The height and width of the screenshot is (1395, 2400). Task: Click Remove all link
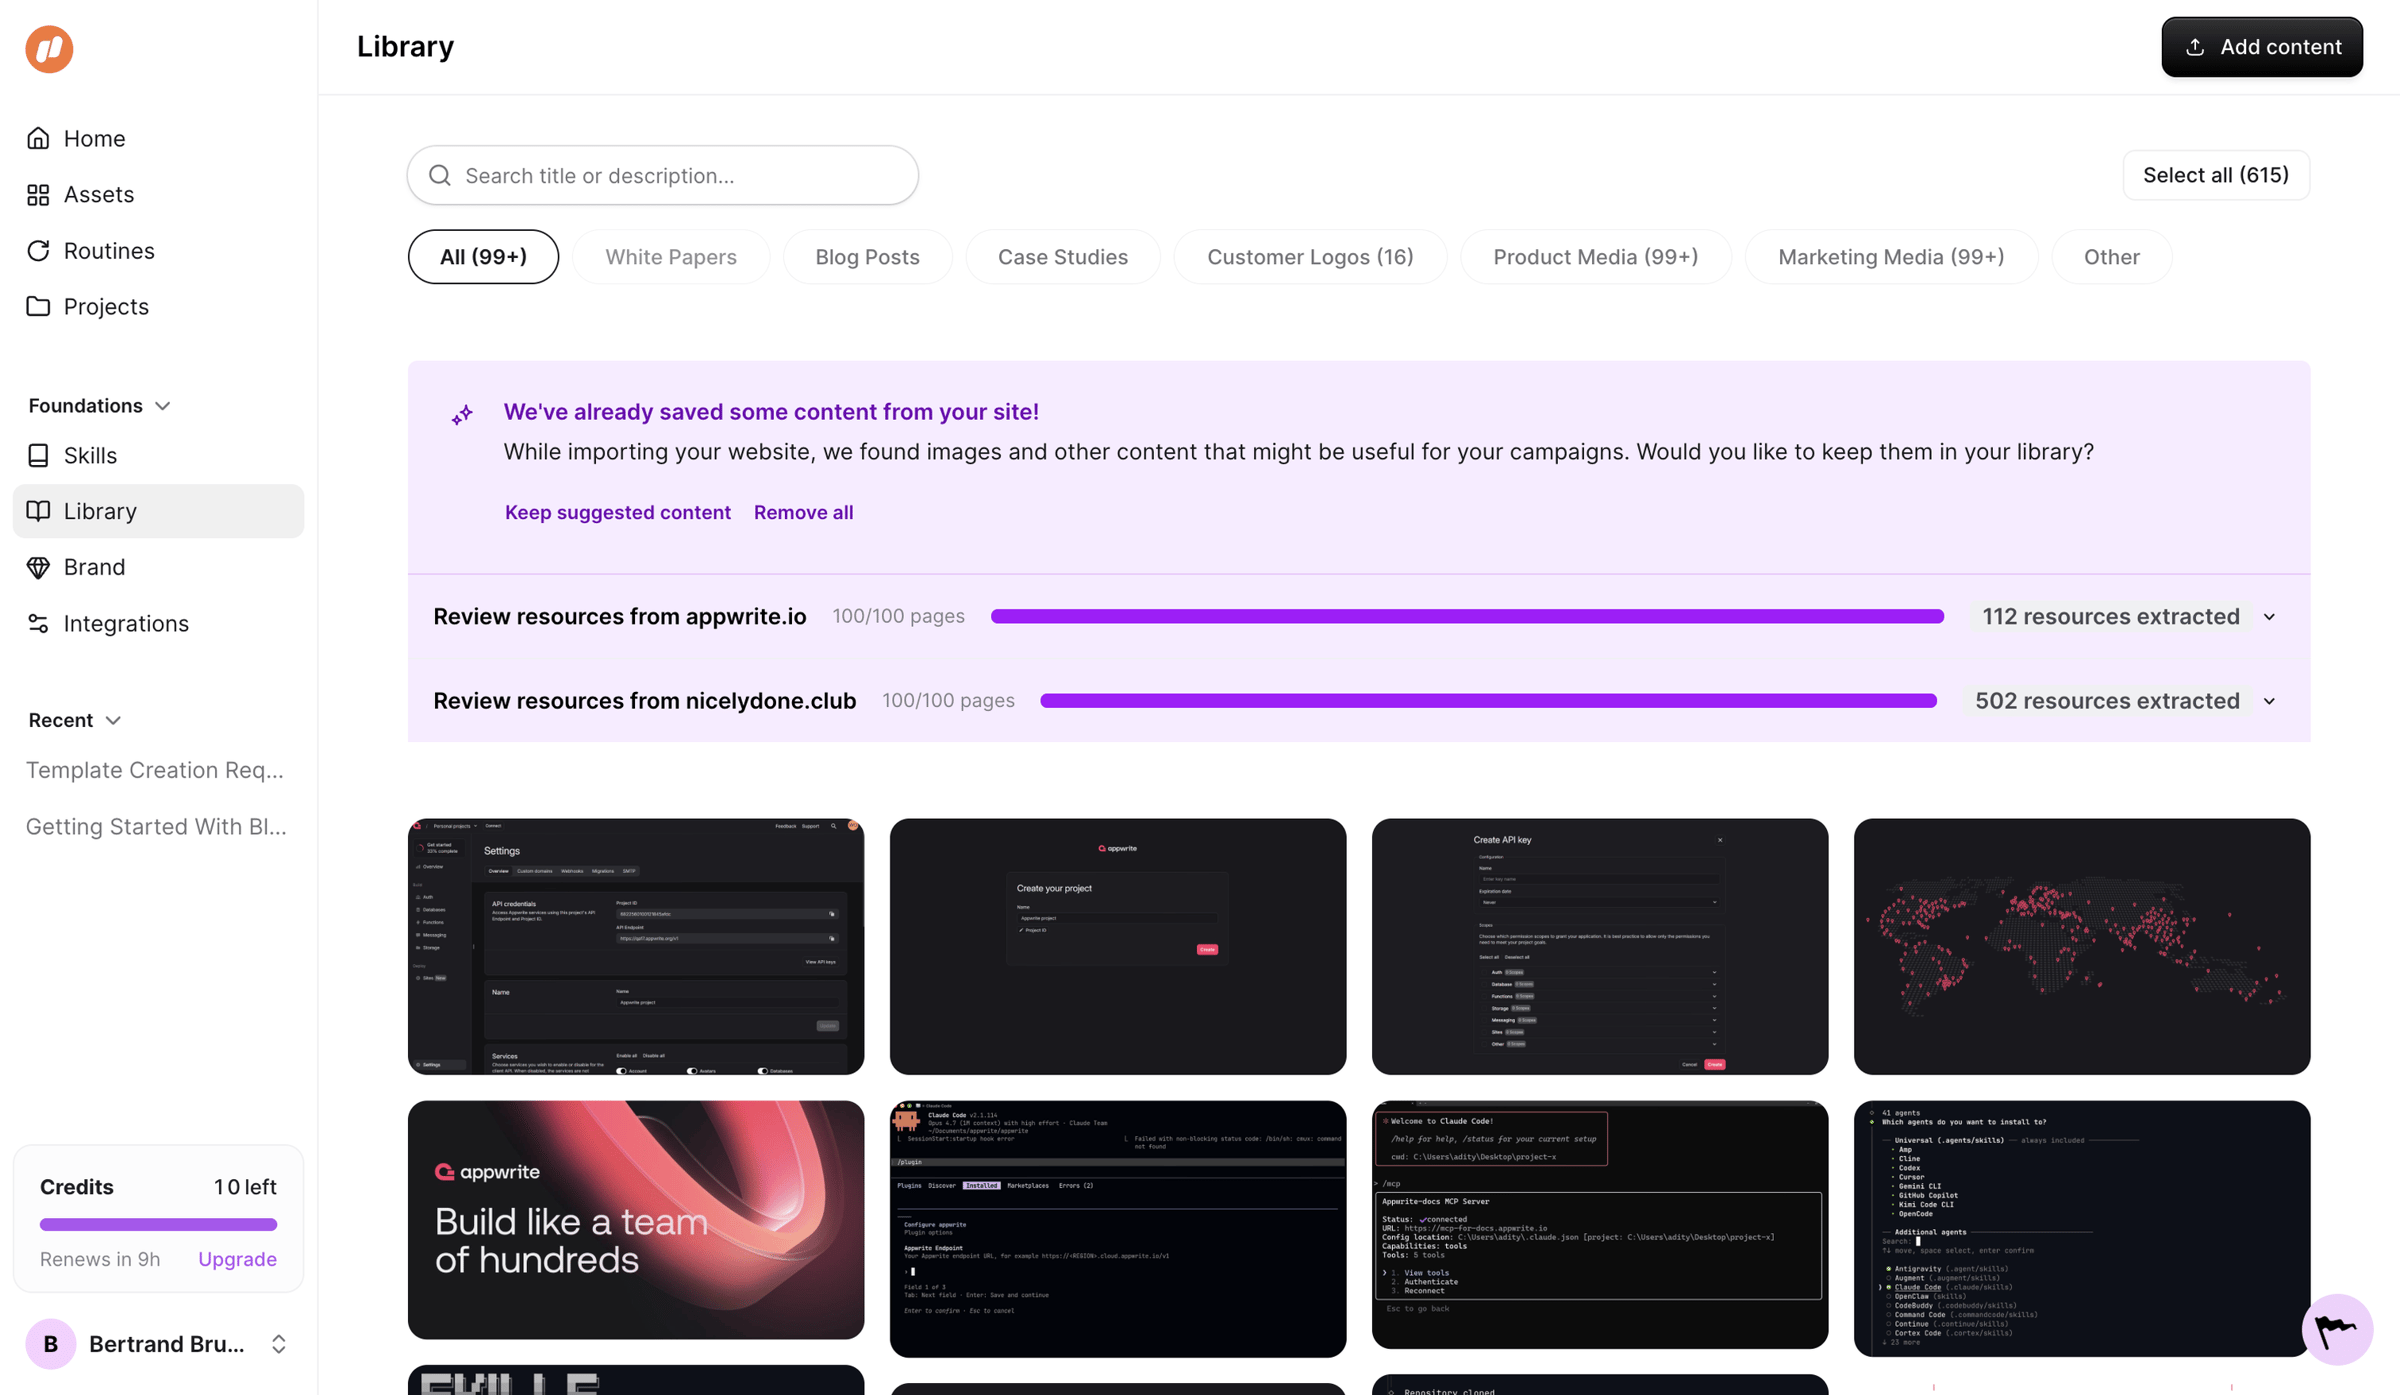[803, 512]
